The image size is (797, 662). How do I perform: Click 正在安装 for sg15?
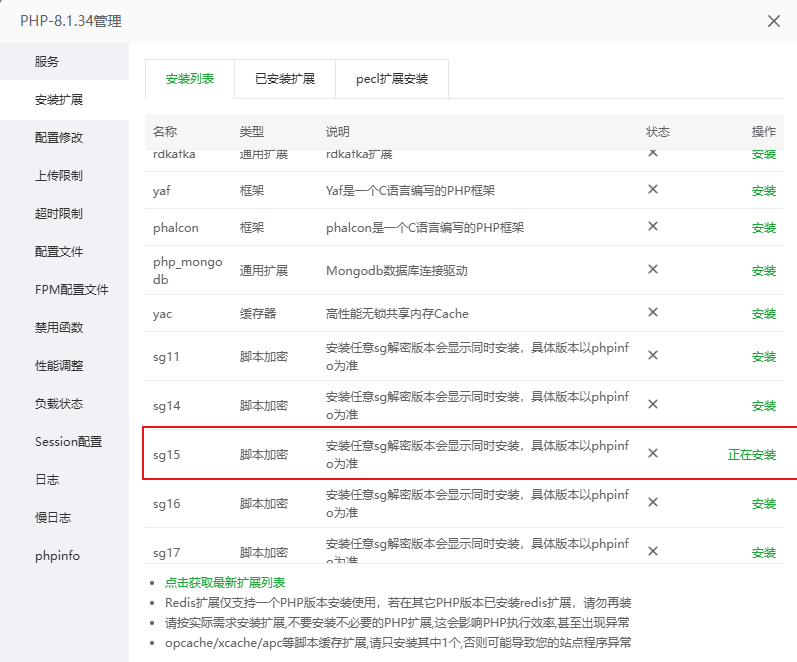pos(752,455)
